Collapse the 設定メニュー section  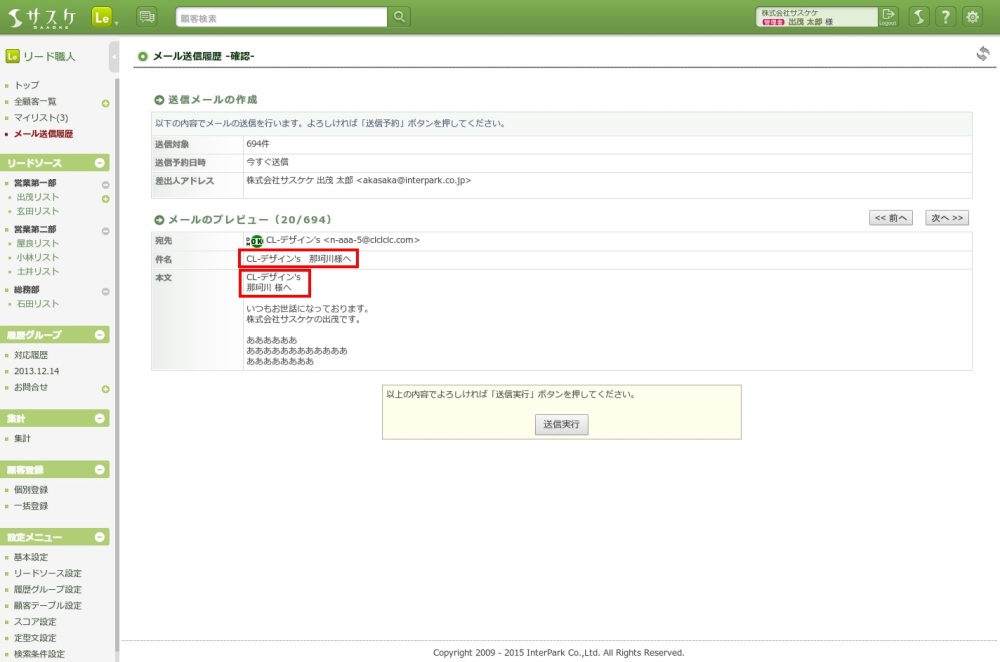pyautogui.click(x=100, y=538)
